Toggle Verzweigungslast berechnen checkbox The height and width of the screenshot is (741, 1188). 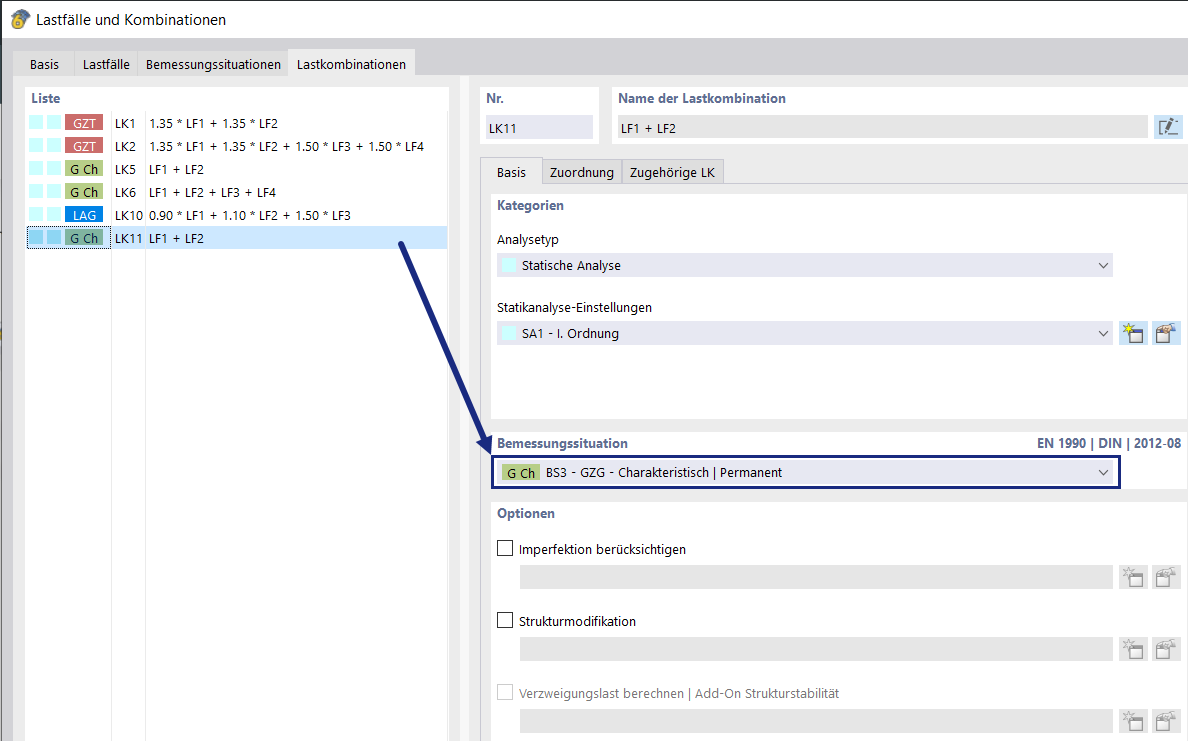tap(505, 692)
